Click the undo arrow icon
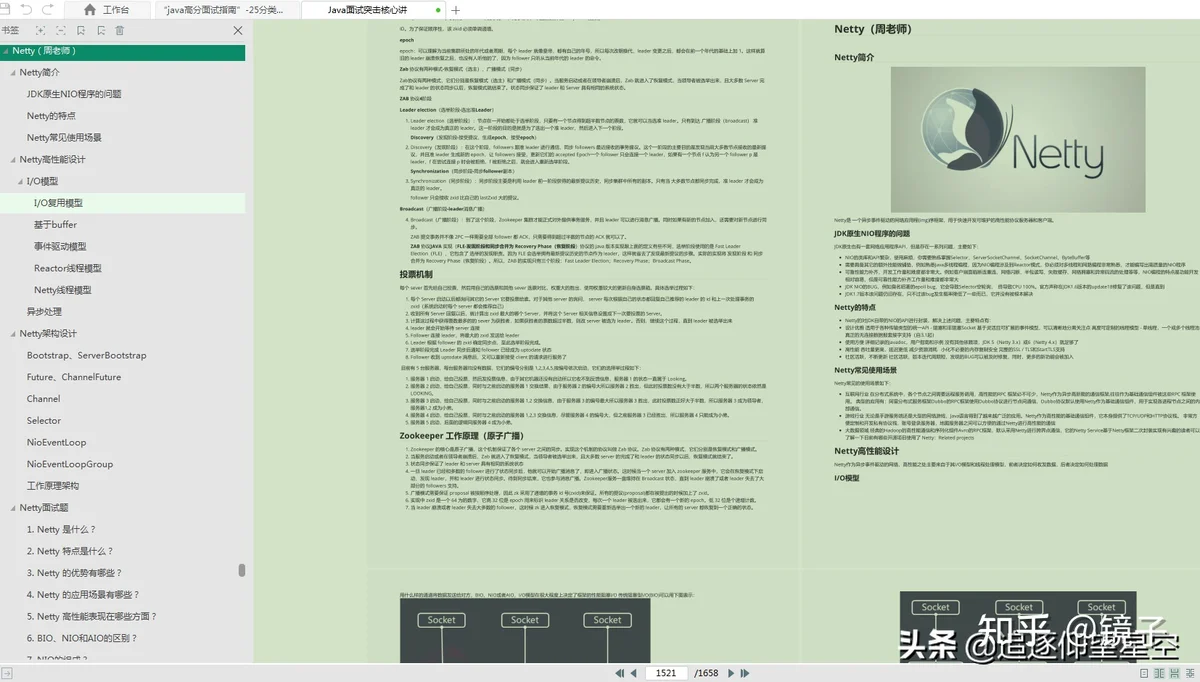The image size is (1200, 682). (x=26, y=9)
